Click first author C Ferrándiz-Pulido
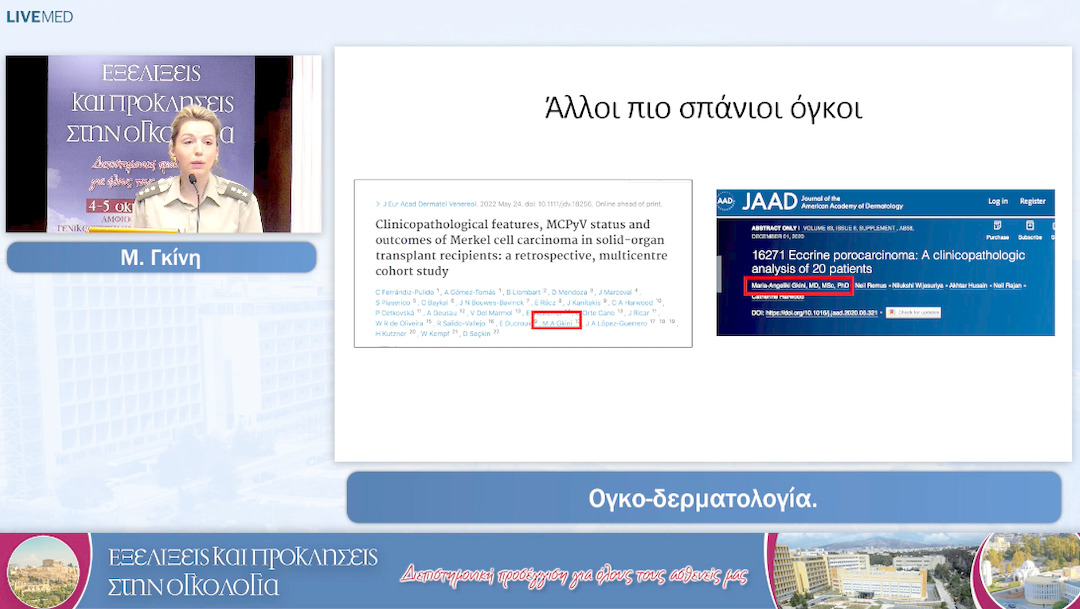Viewport: 1080px width, 609px height. coord(405,292)
